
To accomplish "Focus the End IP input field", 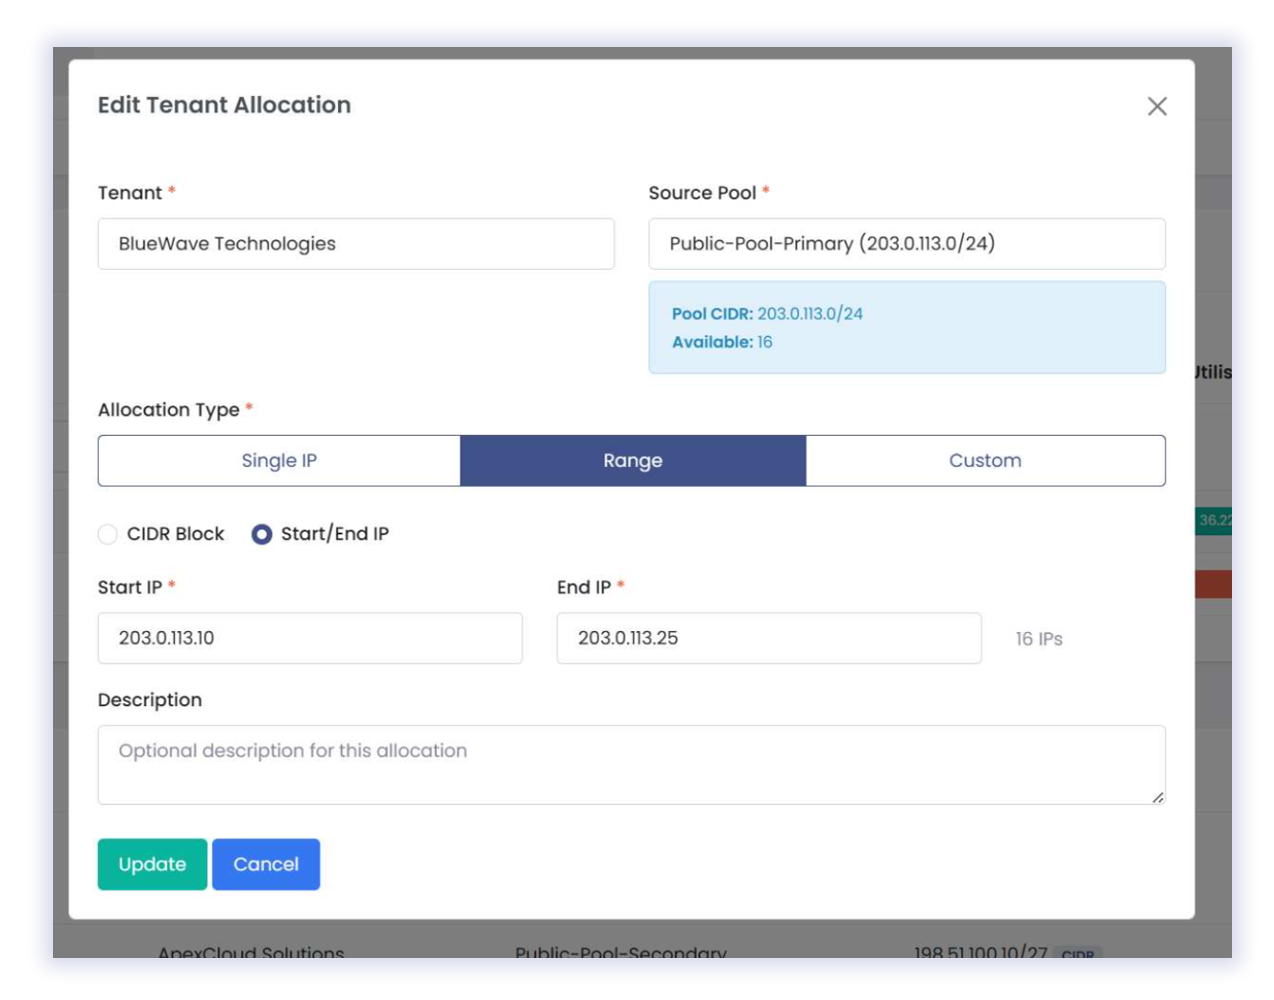I will pos(768,638).
